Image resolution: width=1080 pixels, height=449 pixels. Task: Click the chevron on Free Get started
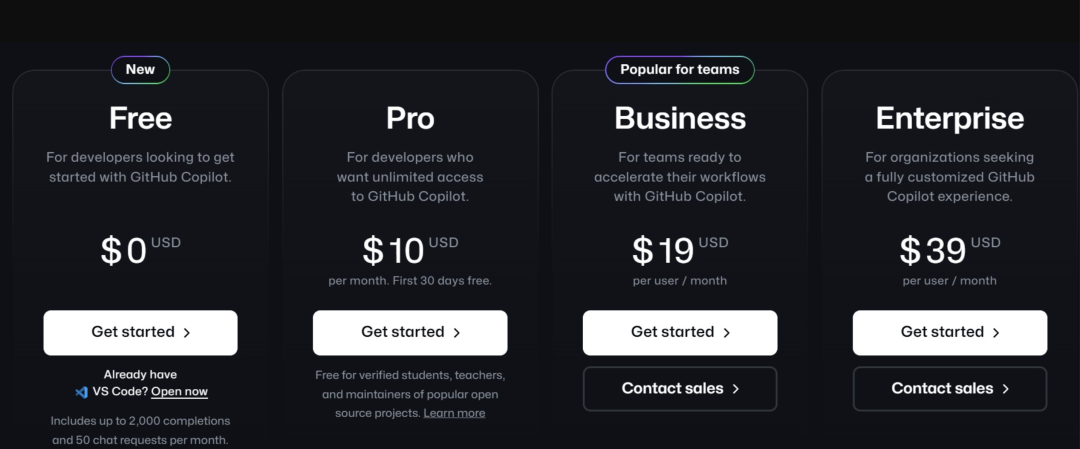[187, 333]
